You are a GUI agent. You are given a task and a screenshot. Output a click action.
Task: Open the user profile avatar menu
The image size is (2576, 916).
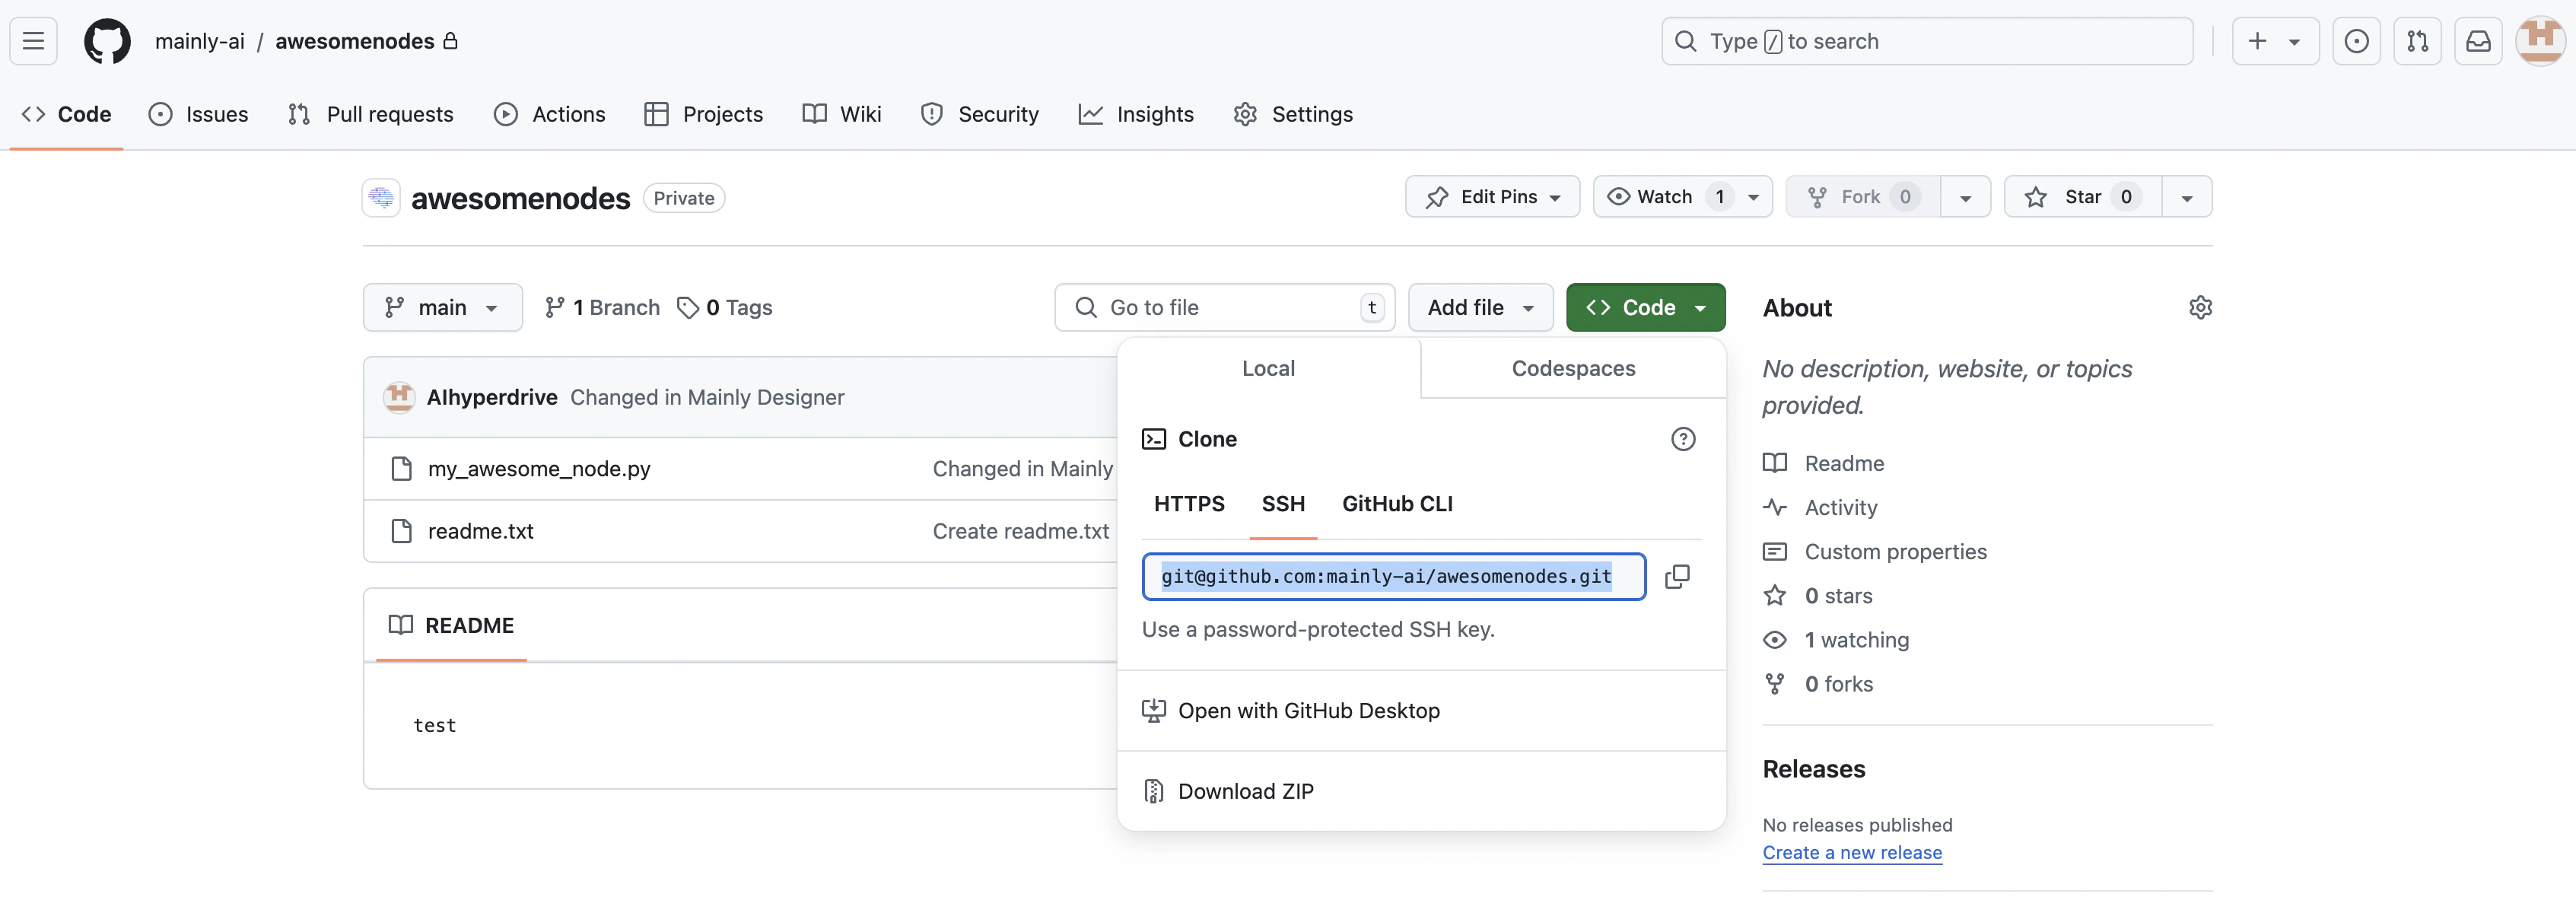(x=2540, y=41)
